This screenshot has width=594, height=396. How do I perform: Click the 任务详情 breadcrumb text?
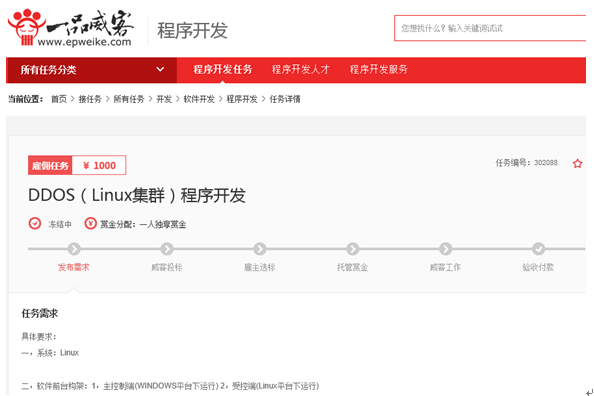[284, 99]
